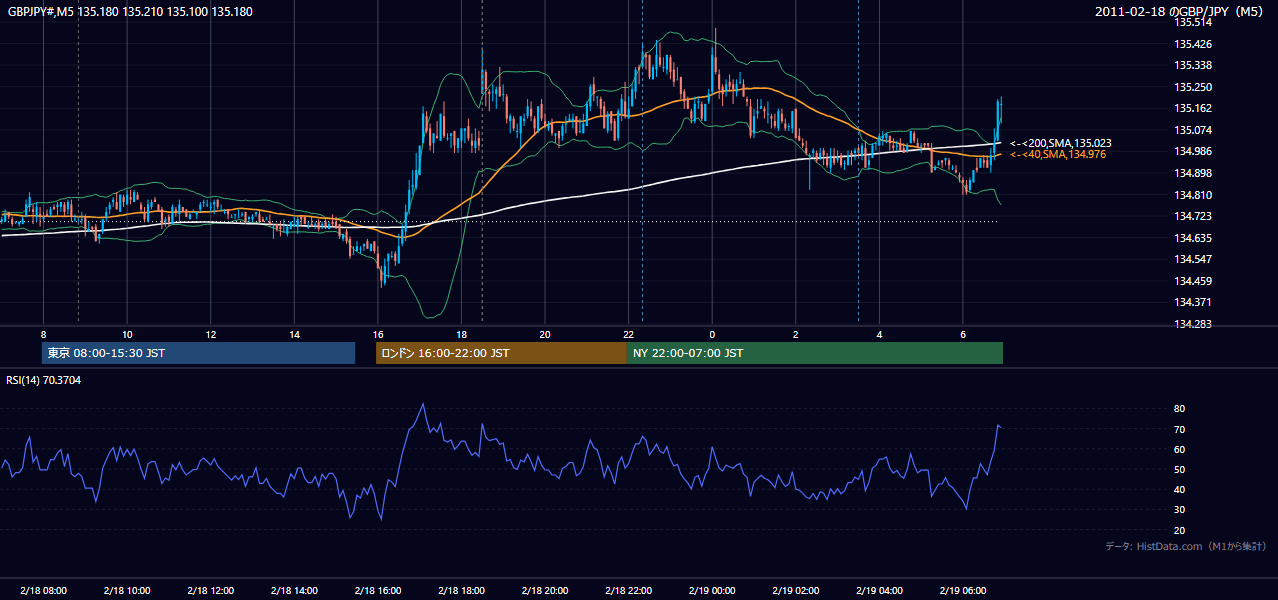Click the 2/18 08:00 bottom date label
The height and width of the screenshot is (600, 1278).
coord(43,591)
